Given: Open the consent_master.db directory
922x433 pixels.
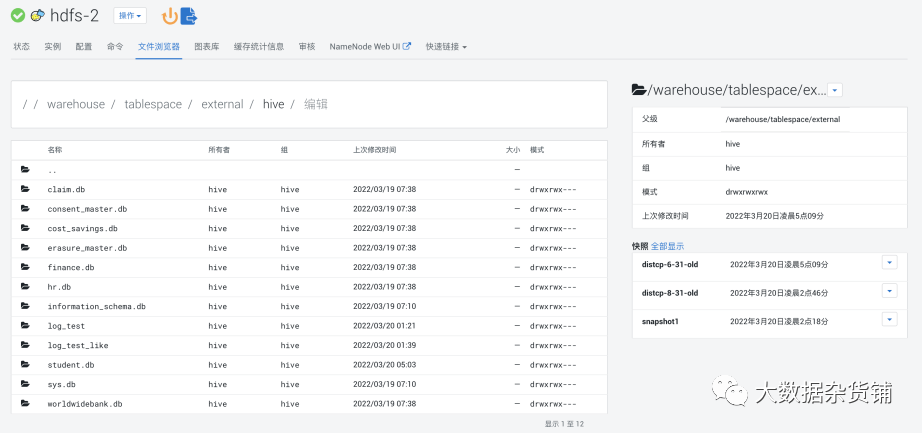Looking at the screenshot, I should point(87,209).
